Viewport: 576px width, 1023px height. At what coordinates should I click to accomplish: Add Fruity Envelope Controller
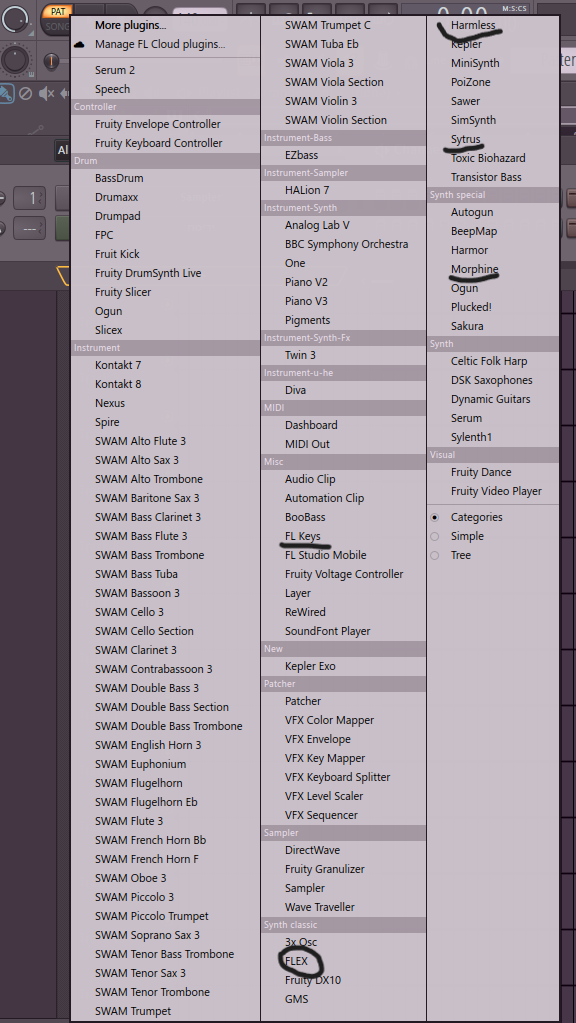pyautogui.click(x=158, y=124)
